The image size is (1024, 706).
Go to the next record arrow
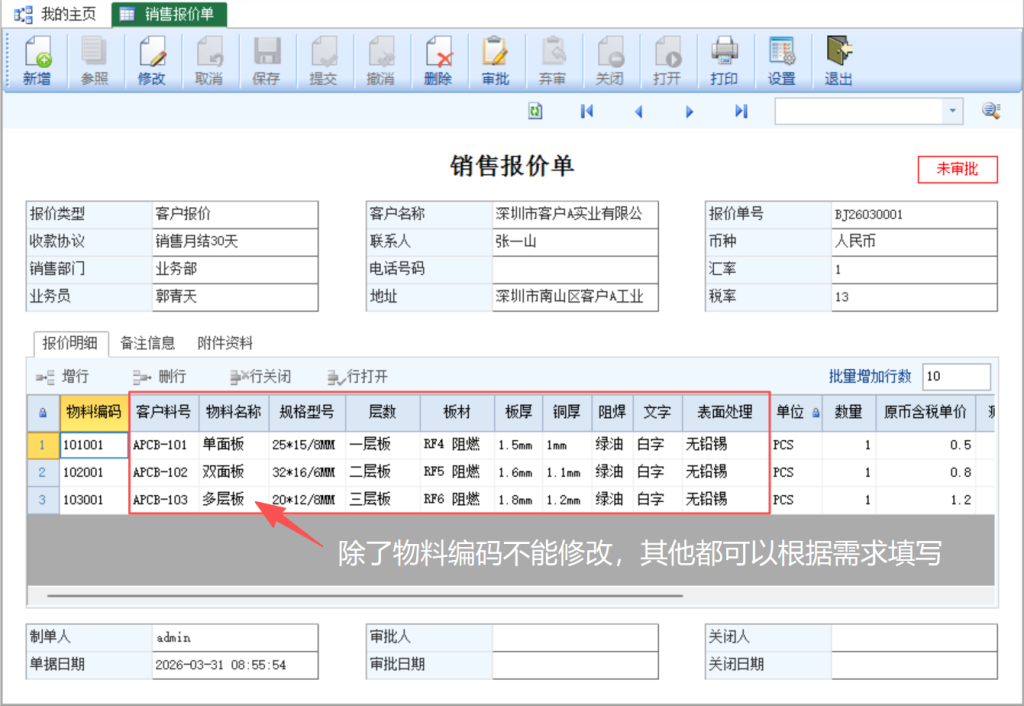coord(689,111)
